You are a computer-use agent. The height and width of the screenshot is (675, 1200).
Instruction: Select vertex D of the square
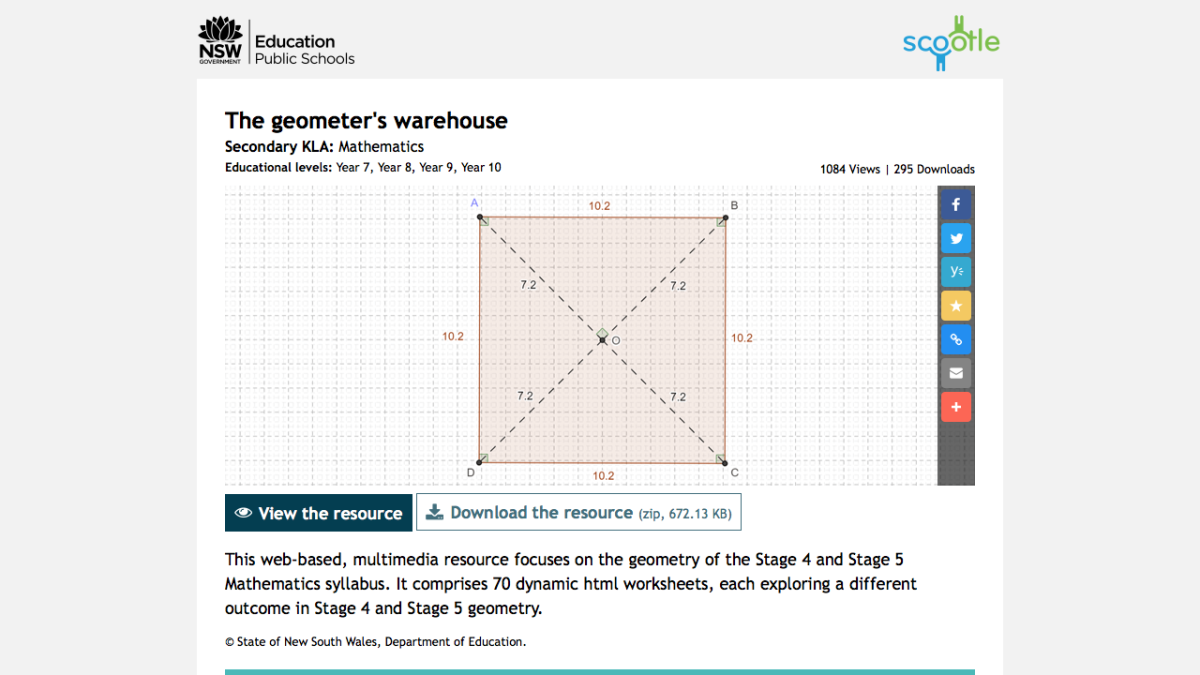(481, 461)
